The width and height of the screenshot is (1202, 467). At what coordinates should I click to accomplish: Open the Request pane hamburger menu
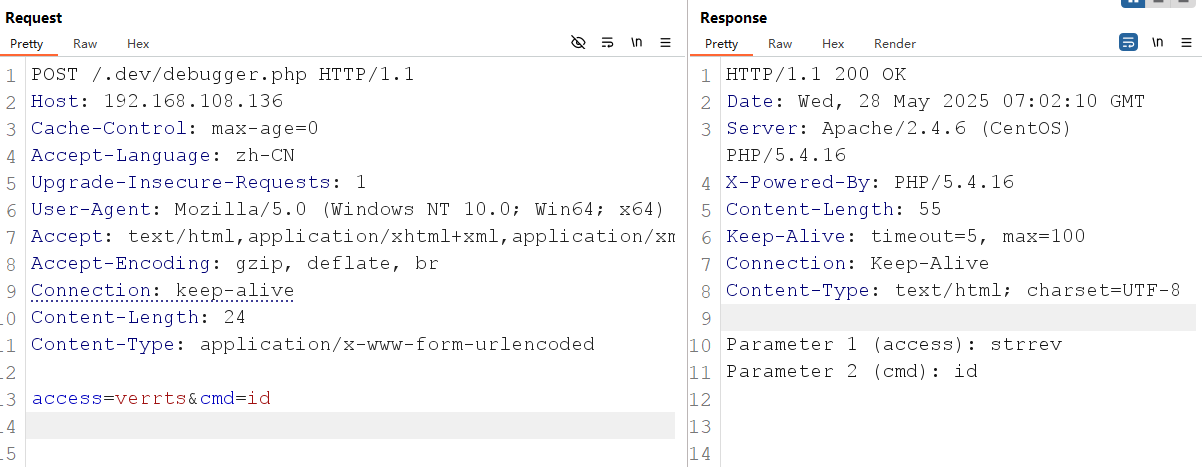coord(666,43)
